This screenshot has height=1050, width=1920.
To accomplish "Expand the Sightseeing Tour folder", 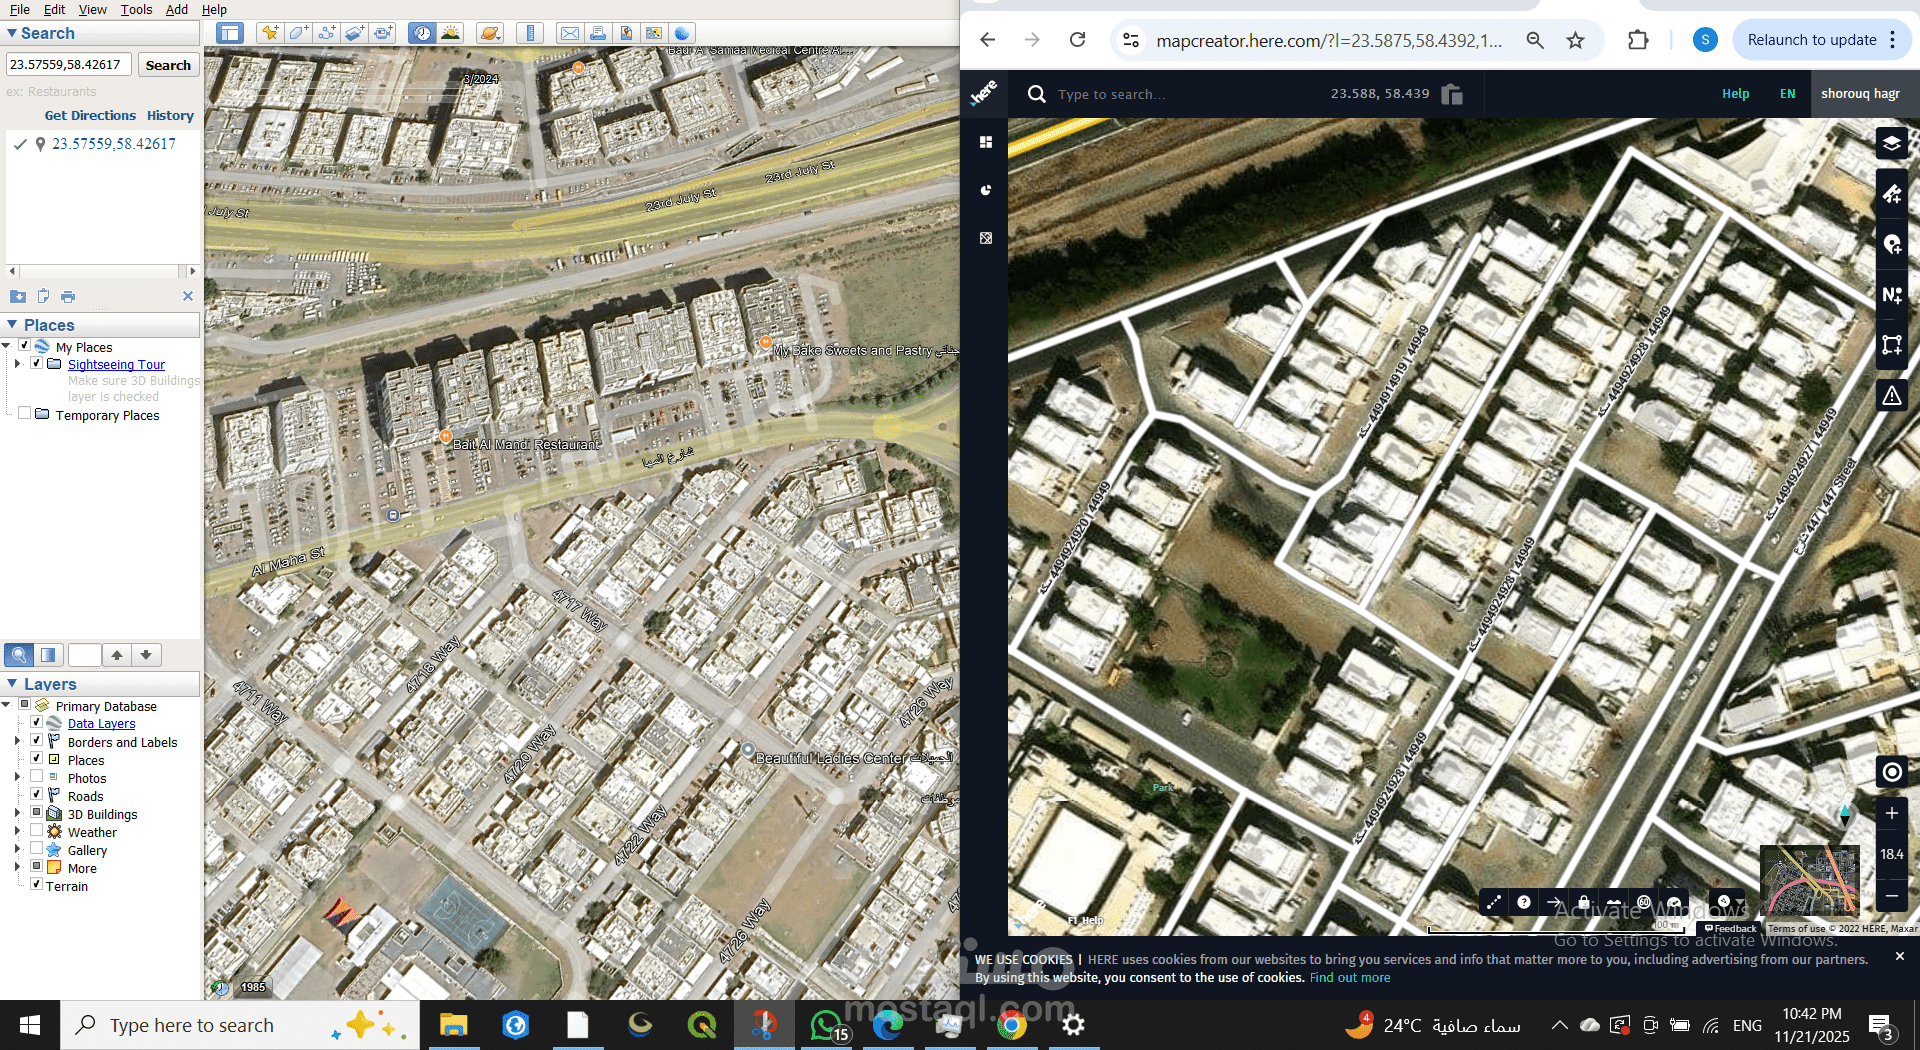I will click(x=17, y=364).
